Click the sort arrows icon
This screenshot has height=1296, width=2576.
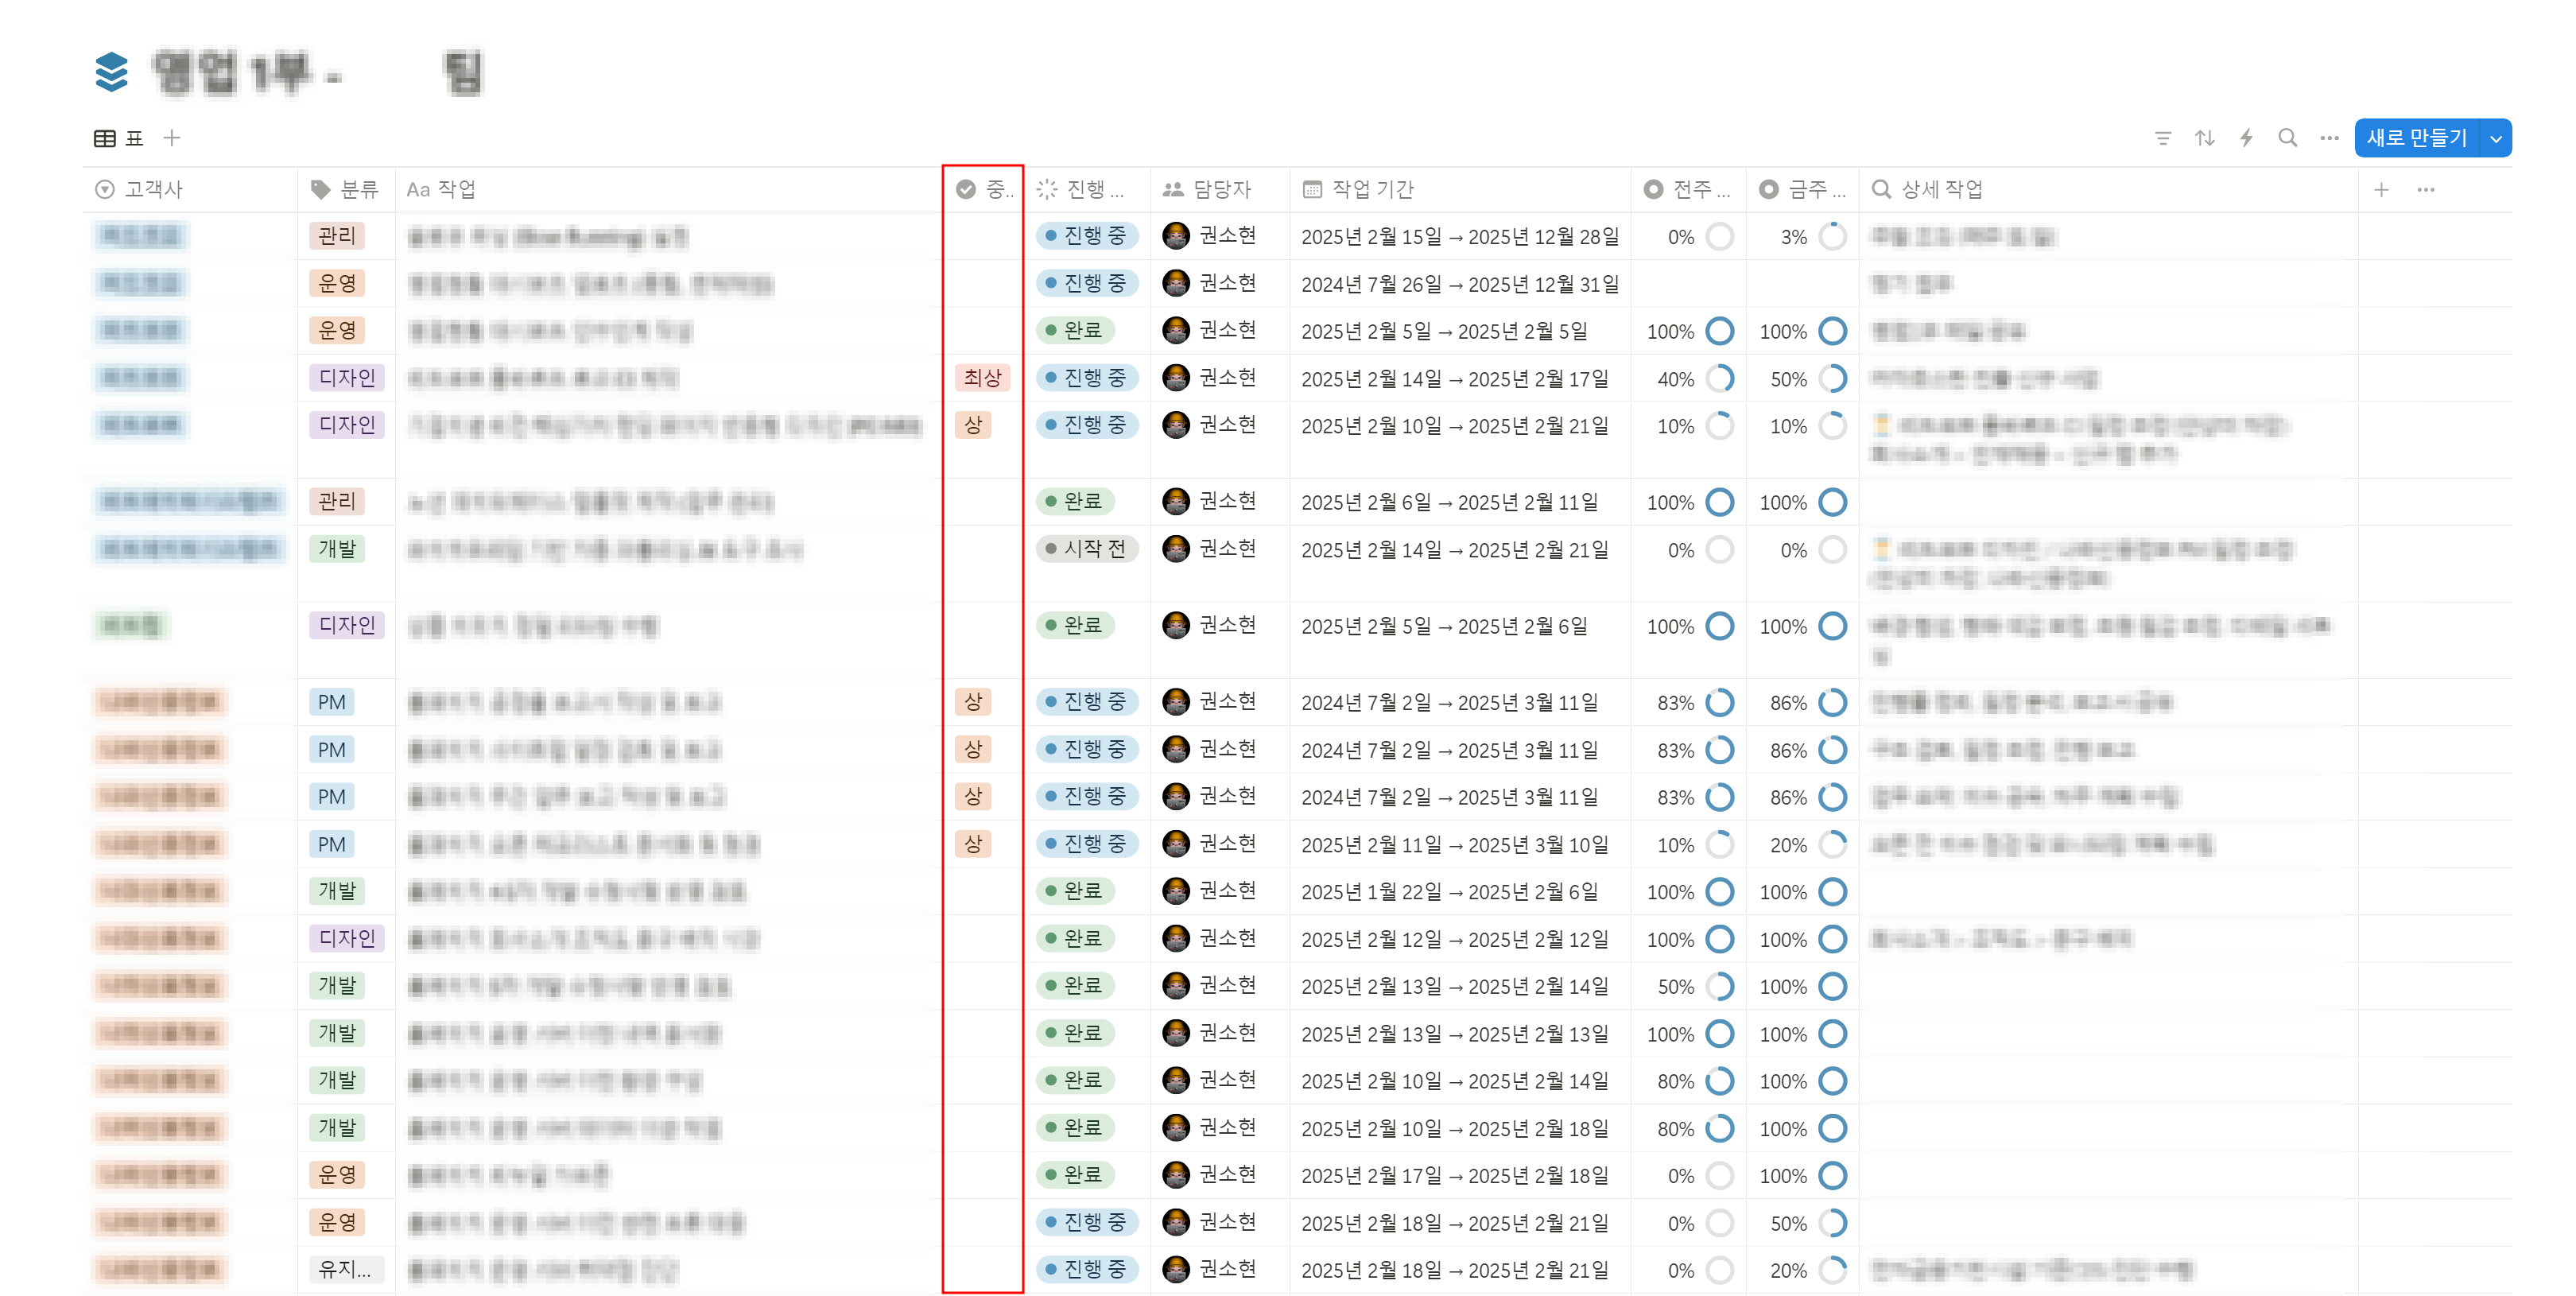pyautogui.click(x=2204, y=138)
